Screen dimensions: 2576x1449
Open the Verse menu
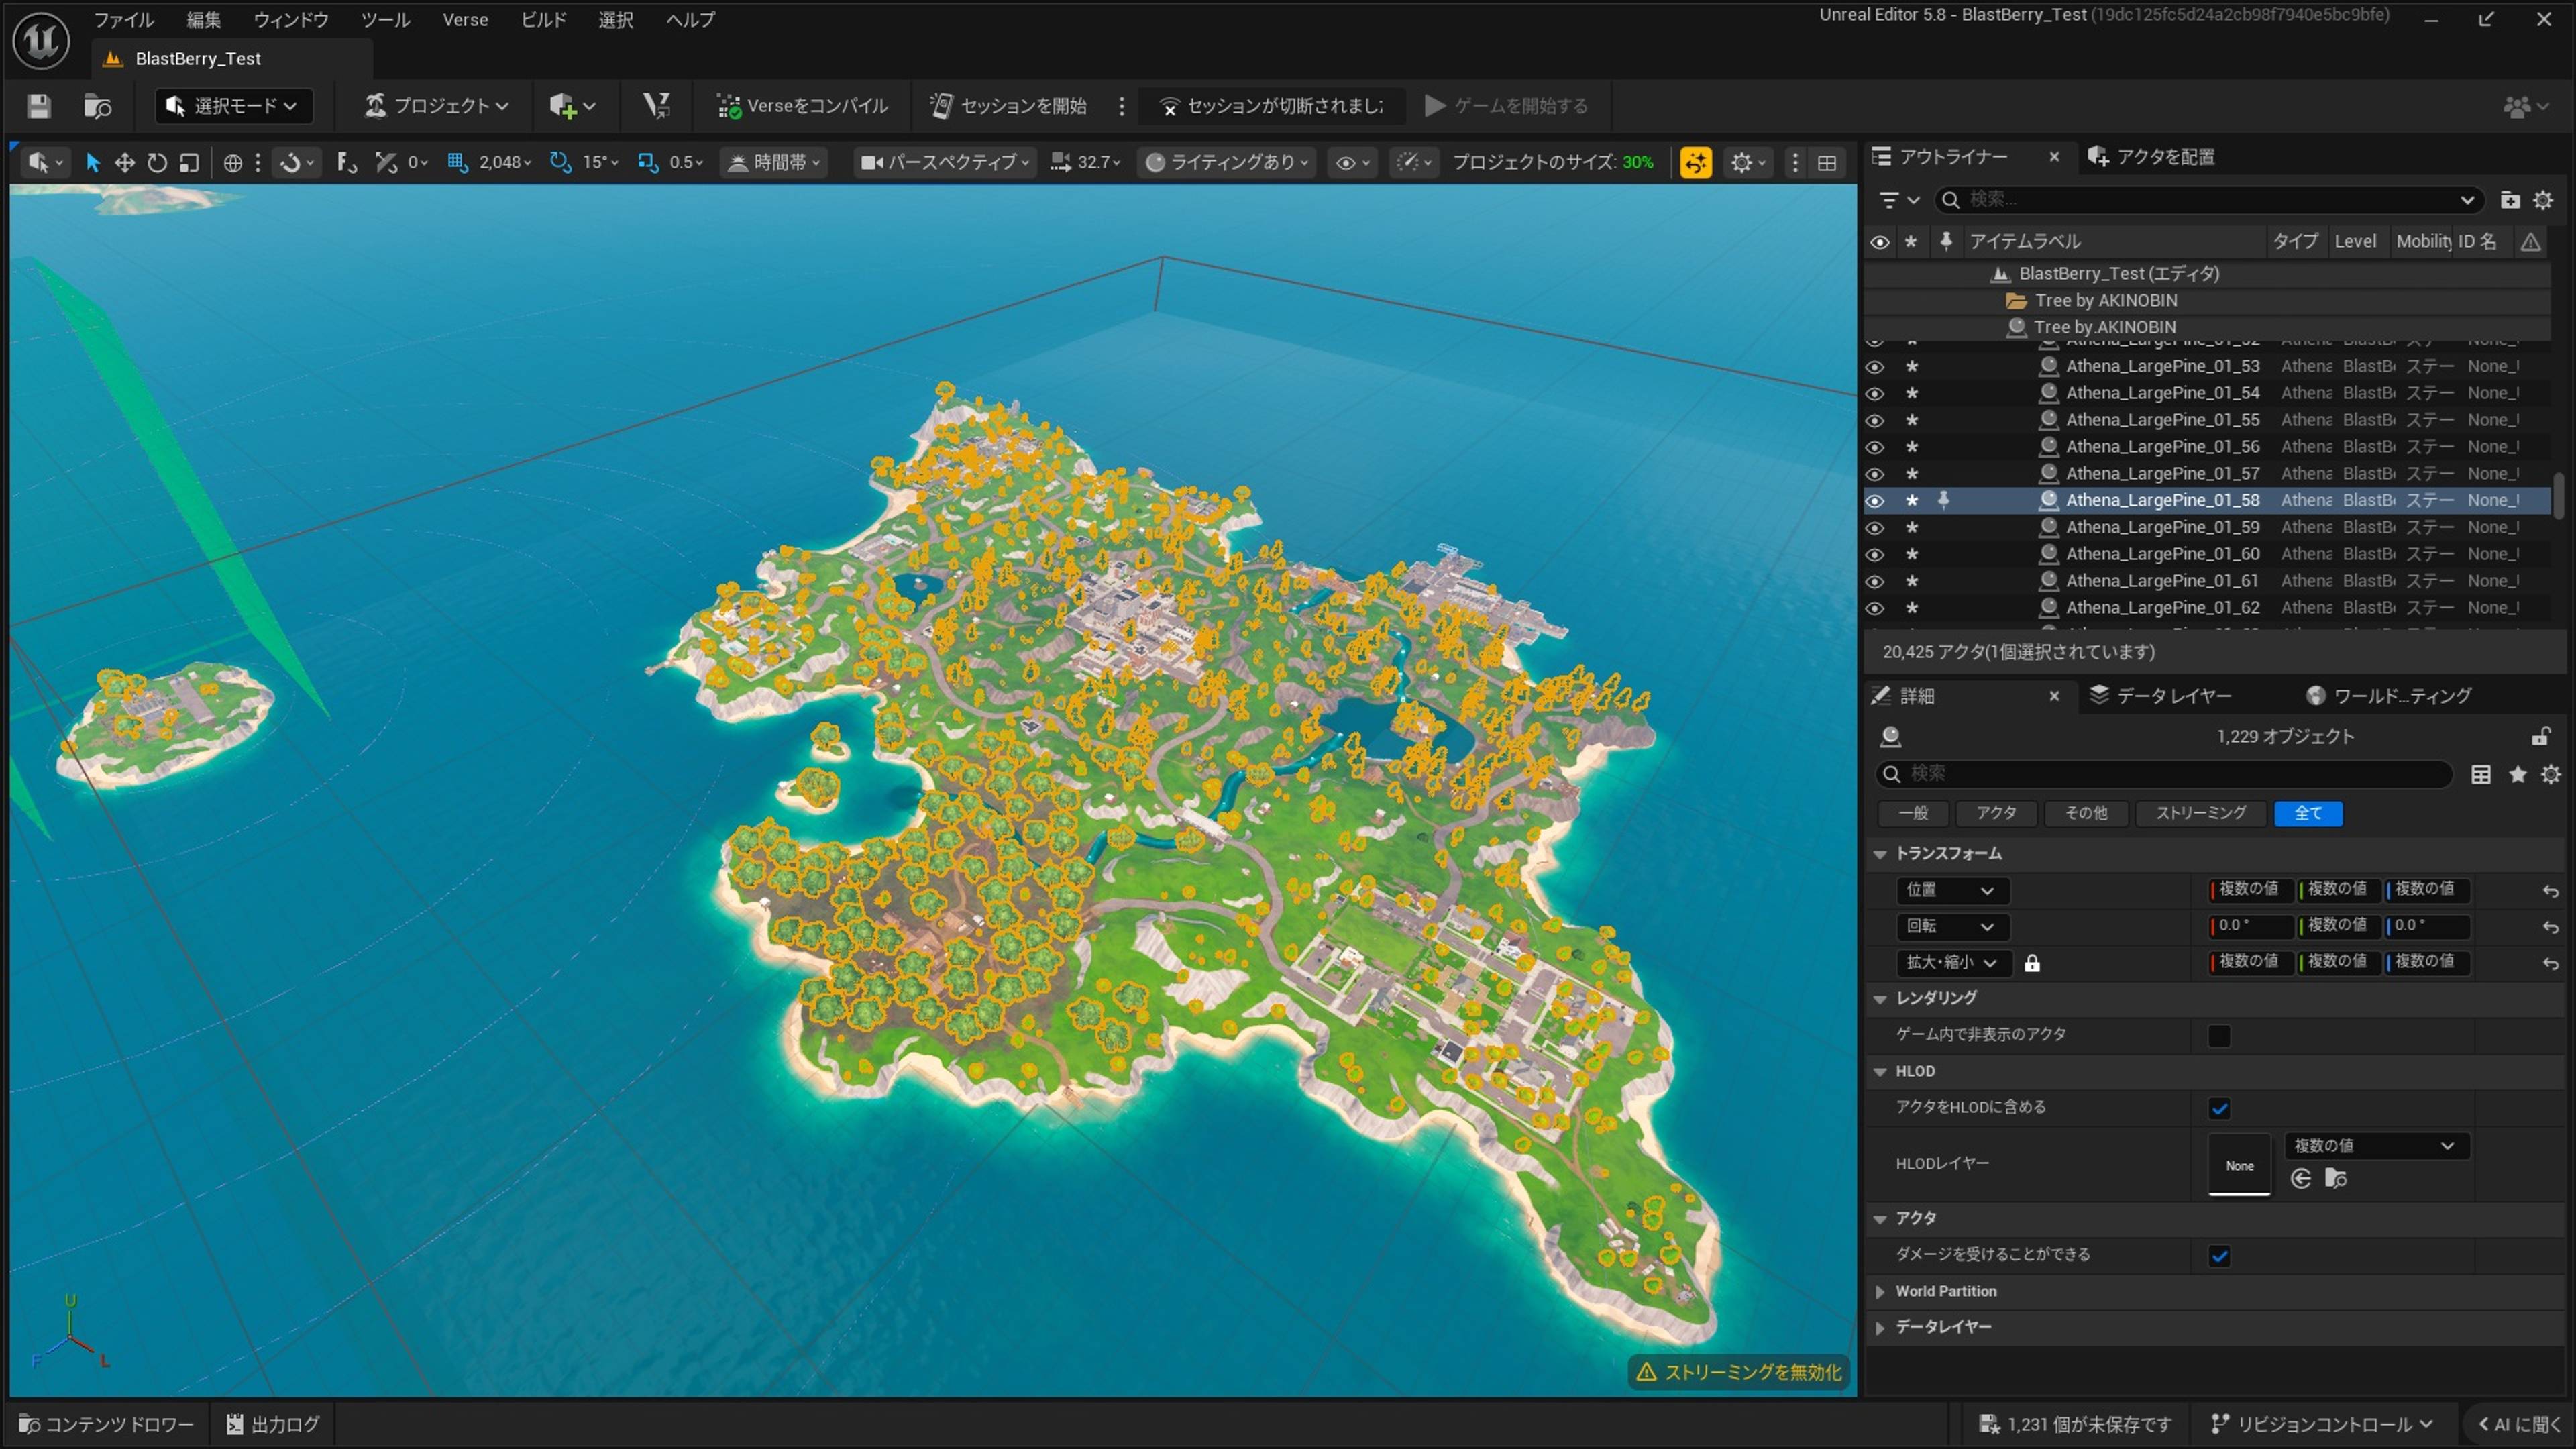click(466, 20)
